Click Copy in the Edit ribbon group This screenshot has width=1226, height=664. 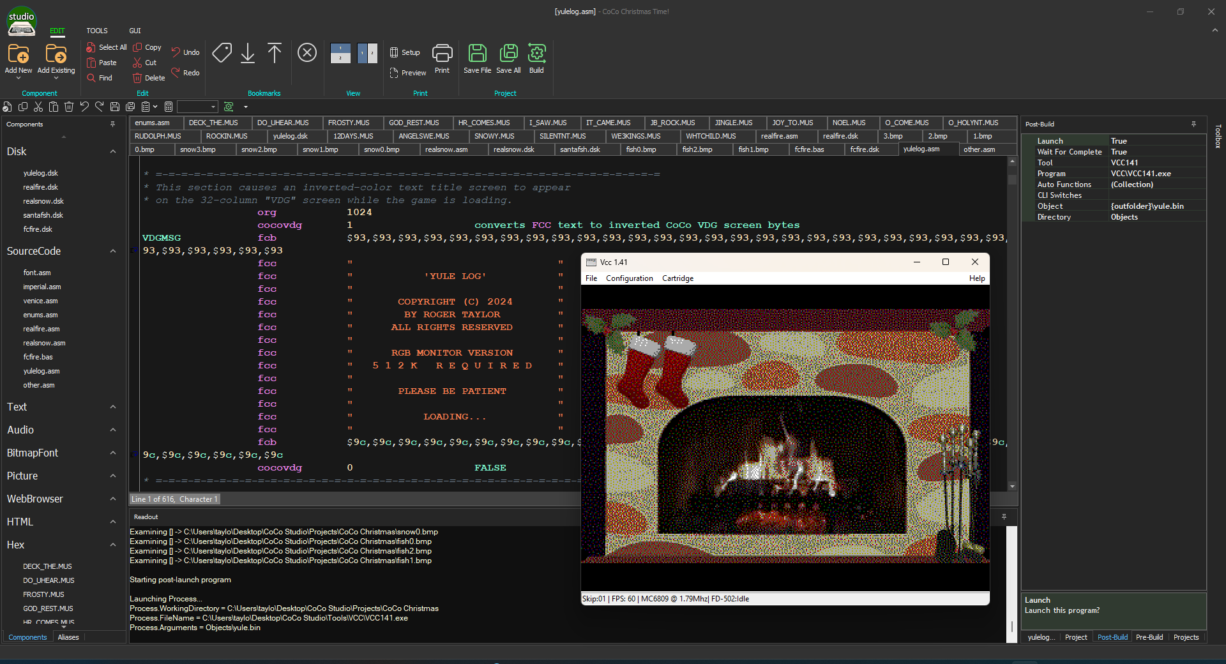(147, 47)
